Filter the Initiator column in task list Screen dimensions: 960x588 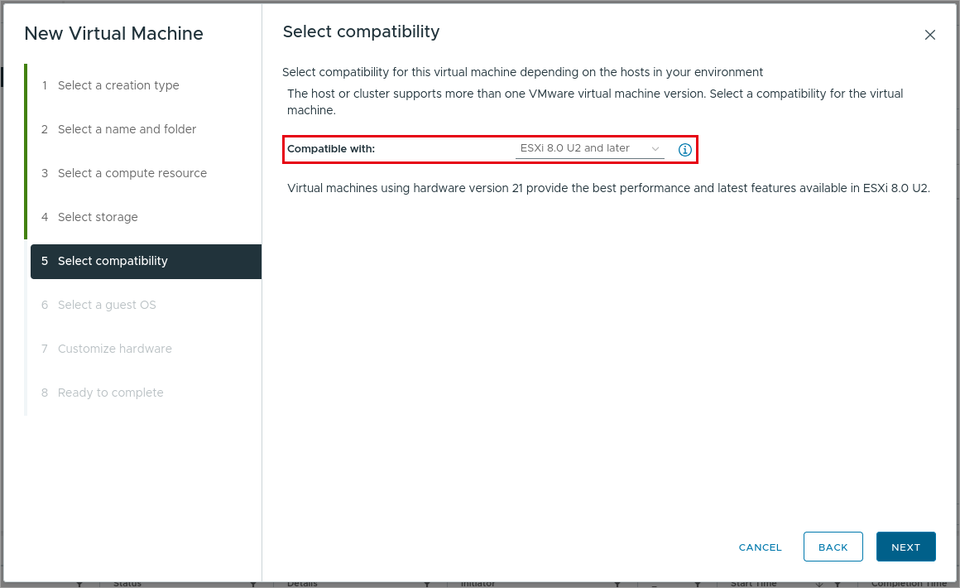[617, 584]
